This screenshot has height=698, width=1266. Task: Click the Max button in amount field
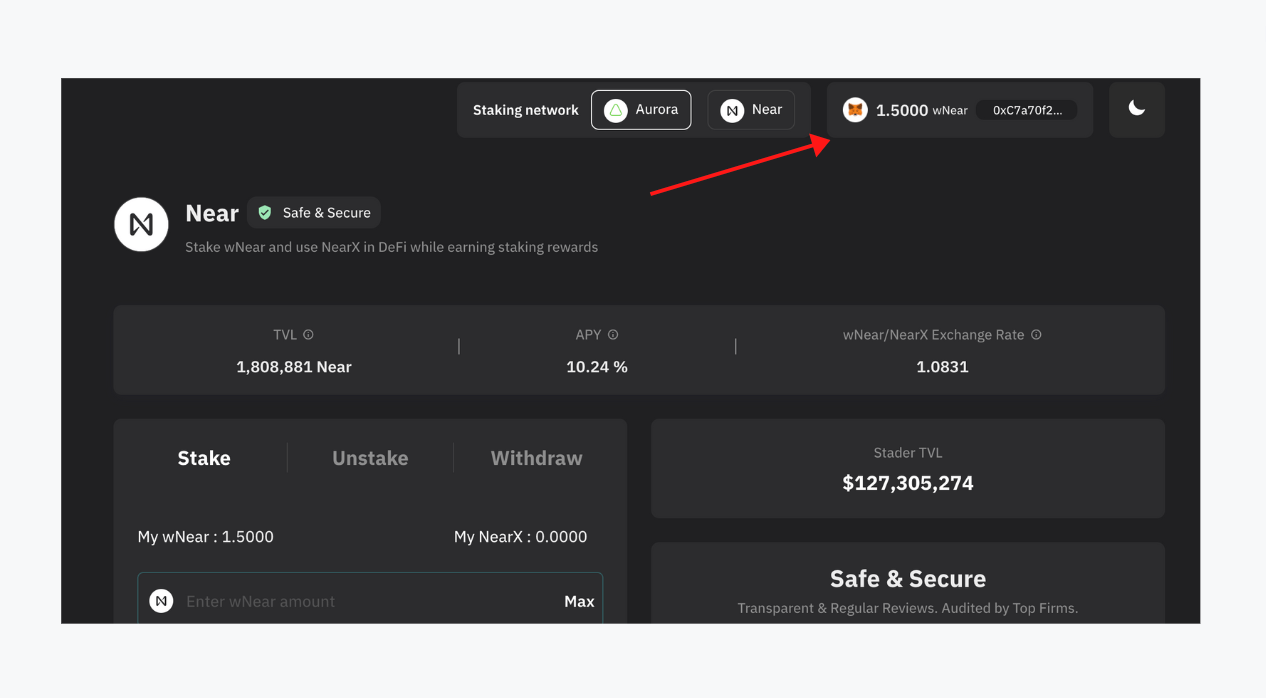(x=579, y=601)
